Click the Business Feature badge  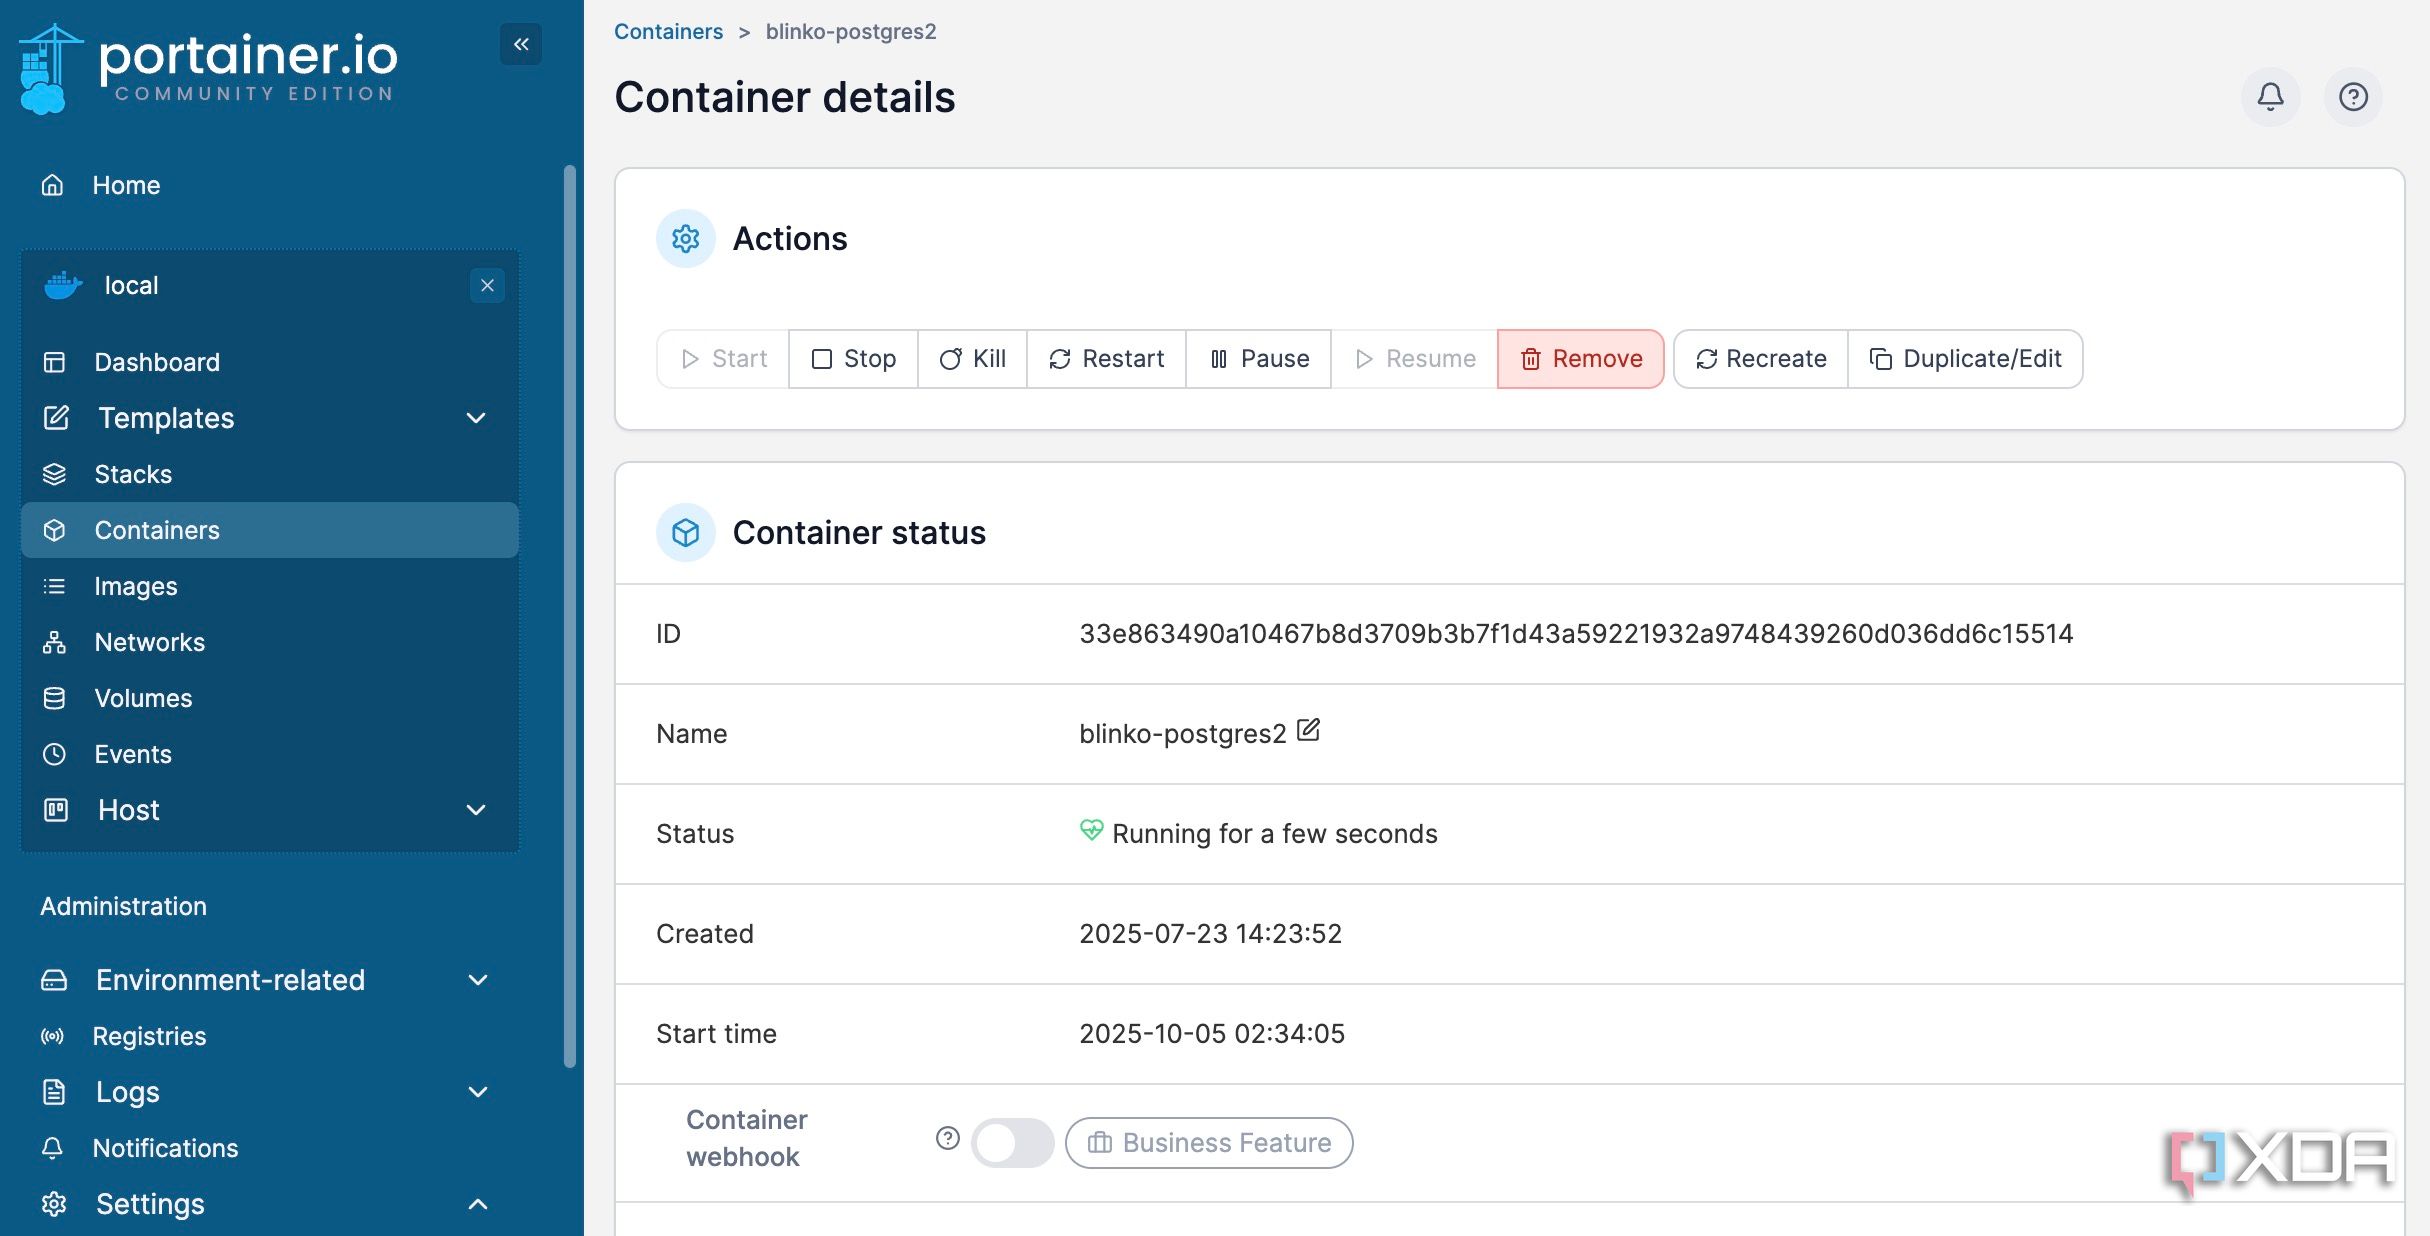(x=1209, y=1142)
